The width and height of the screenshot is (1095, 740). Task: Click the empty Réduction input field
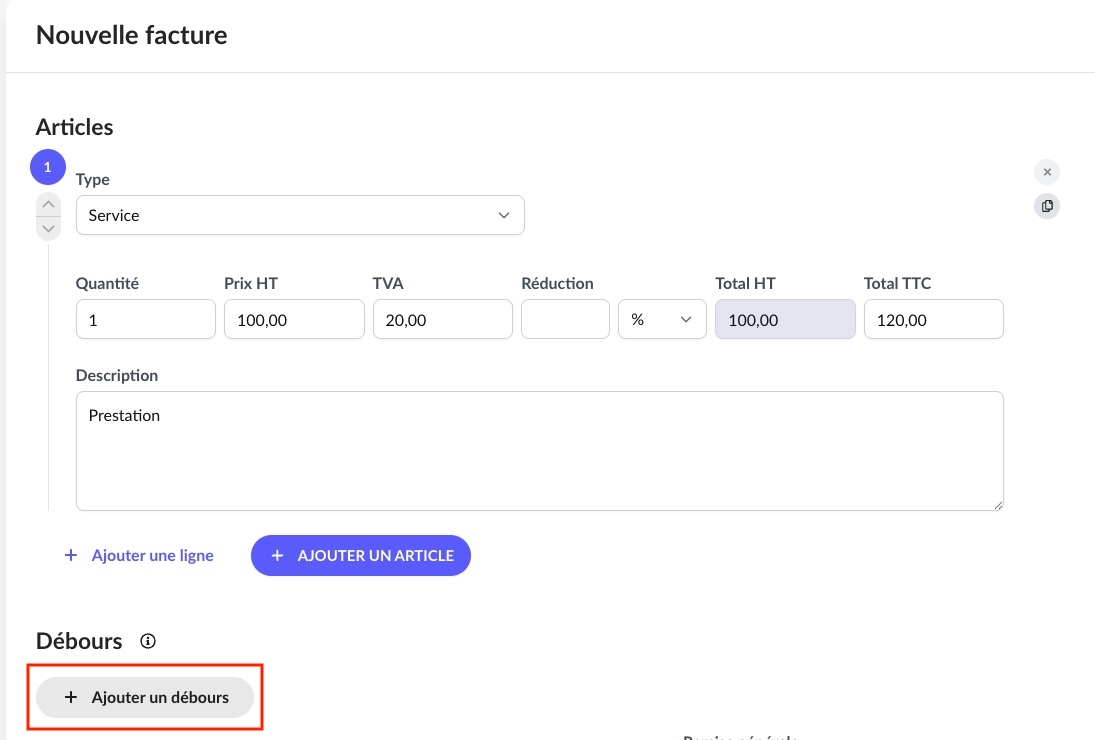click(x=565, y=319)
